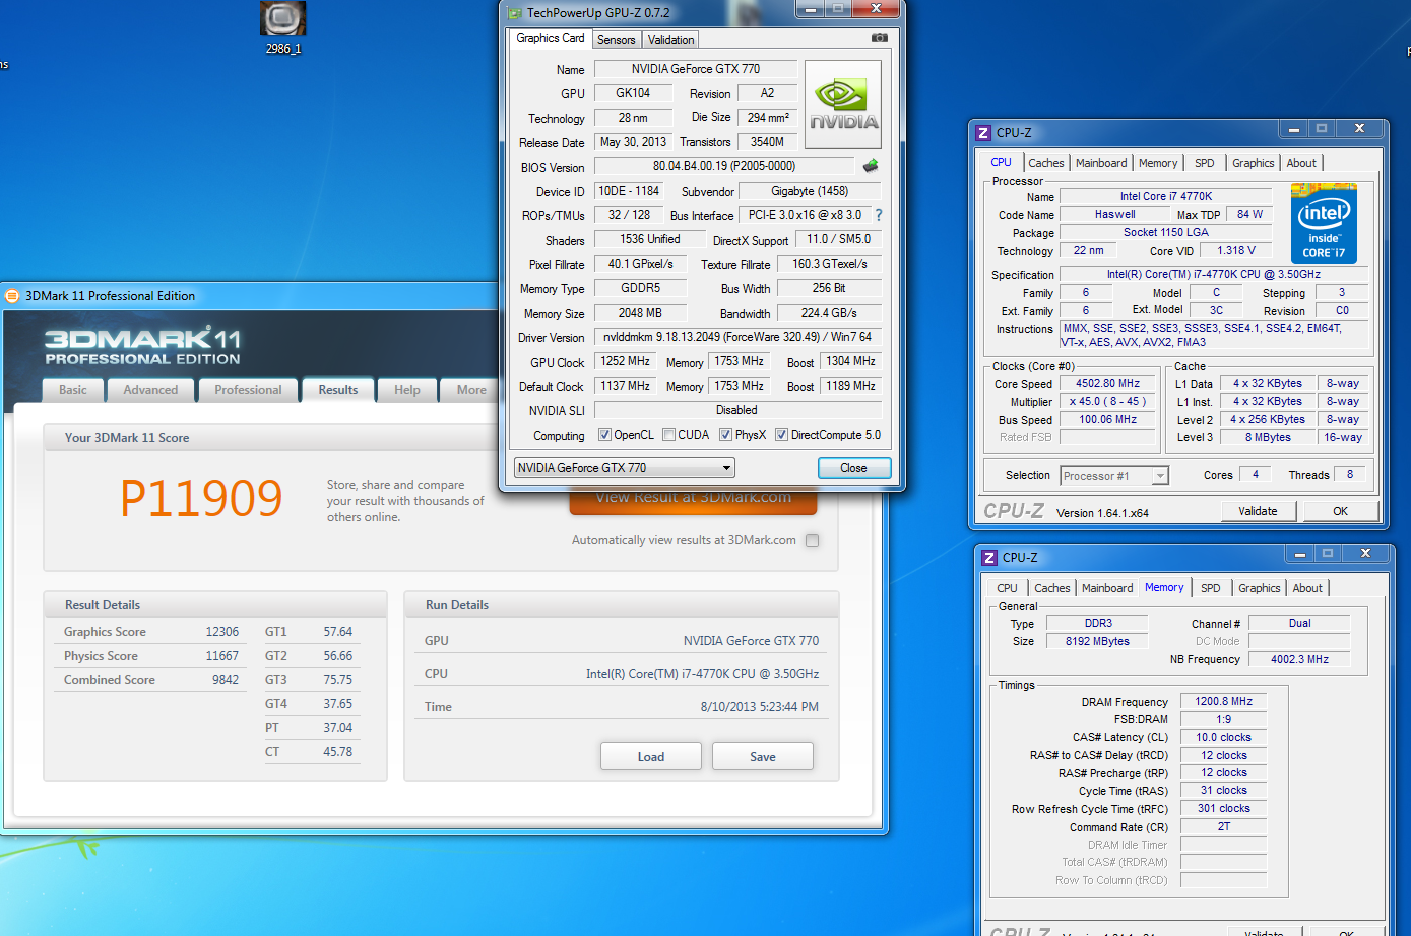Screen dimensions: 1411x936
Task: Open the 3DMark Results tab
Action: tap(338, 390)
